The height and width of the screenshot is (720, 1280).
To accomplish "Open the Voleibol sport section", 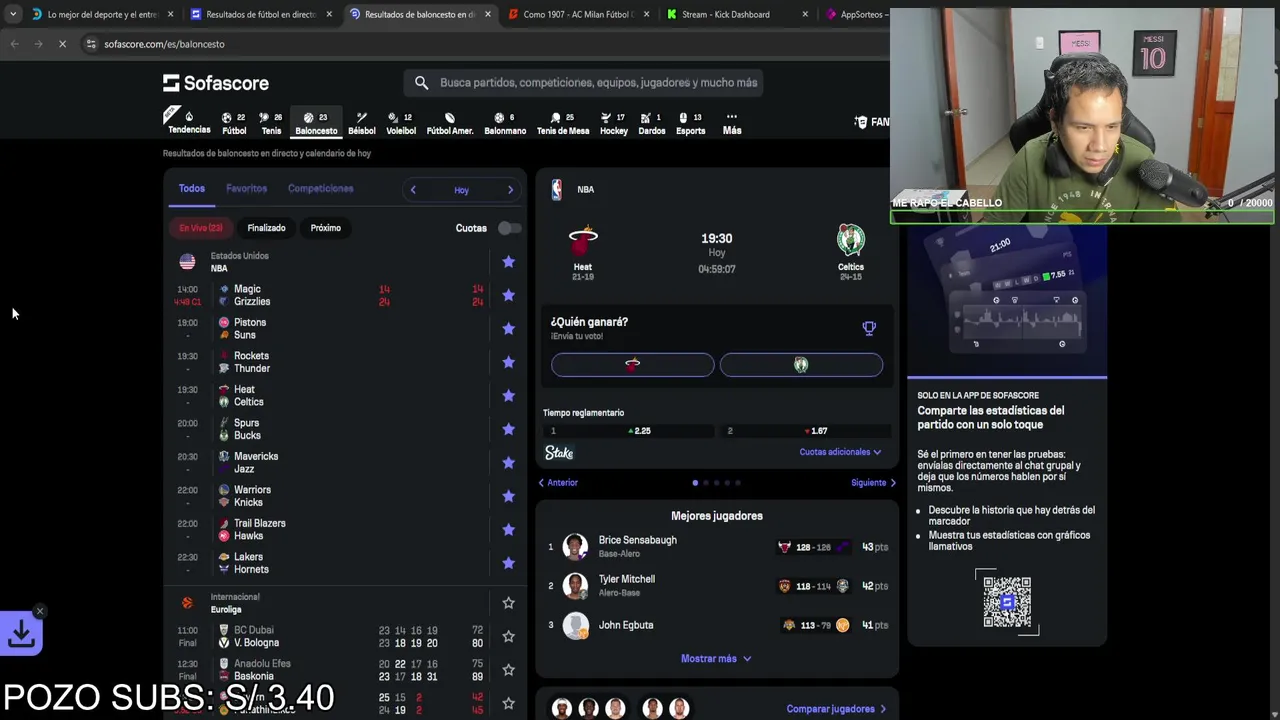I will 401,123.
